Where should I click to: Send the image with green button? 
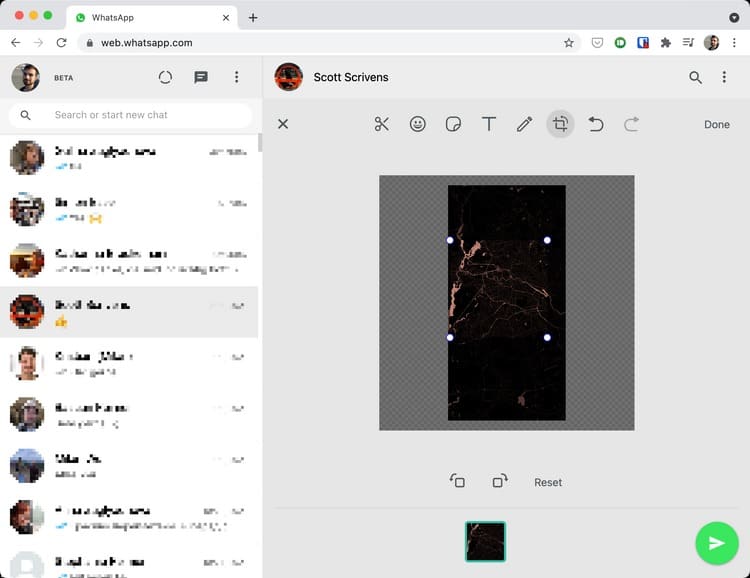click(x=716, y=543)
